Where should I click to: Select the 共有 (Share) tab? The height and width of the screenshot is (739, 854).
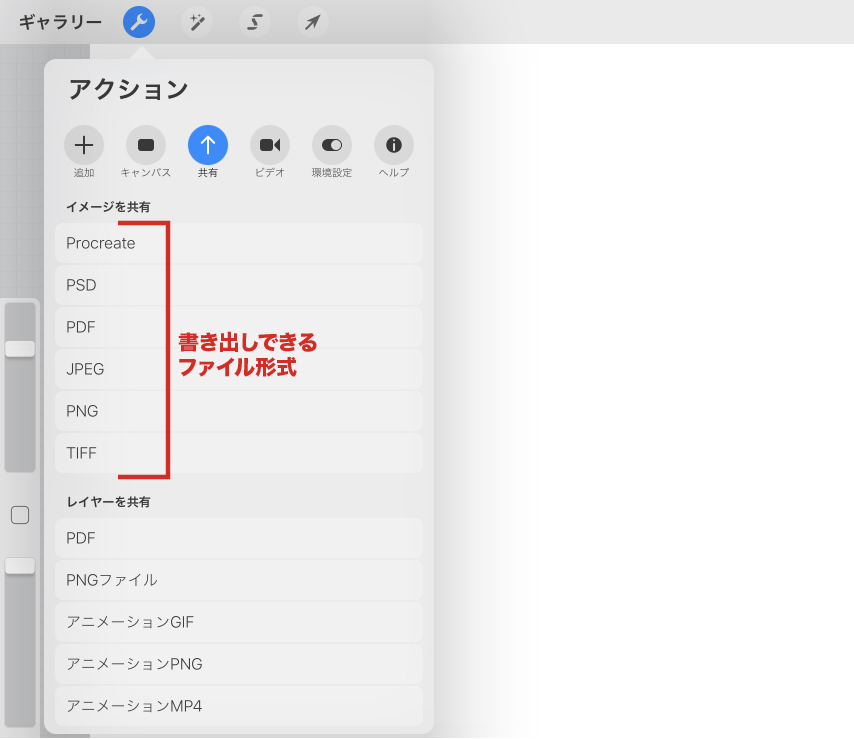[x=208, y=152]
